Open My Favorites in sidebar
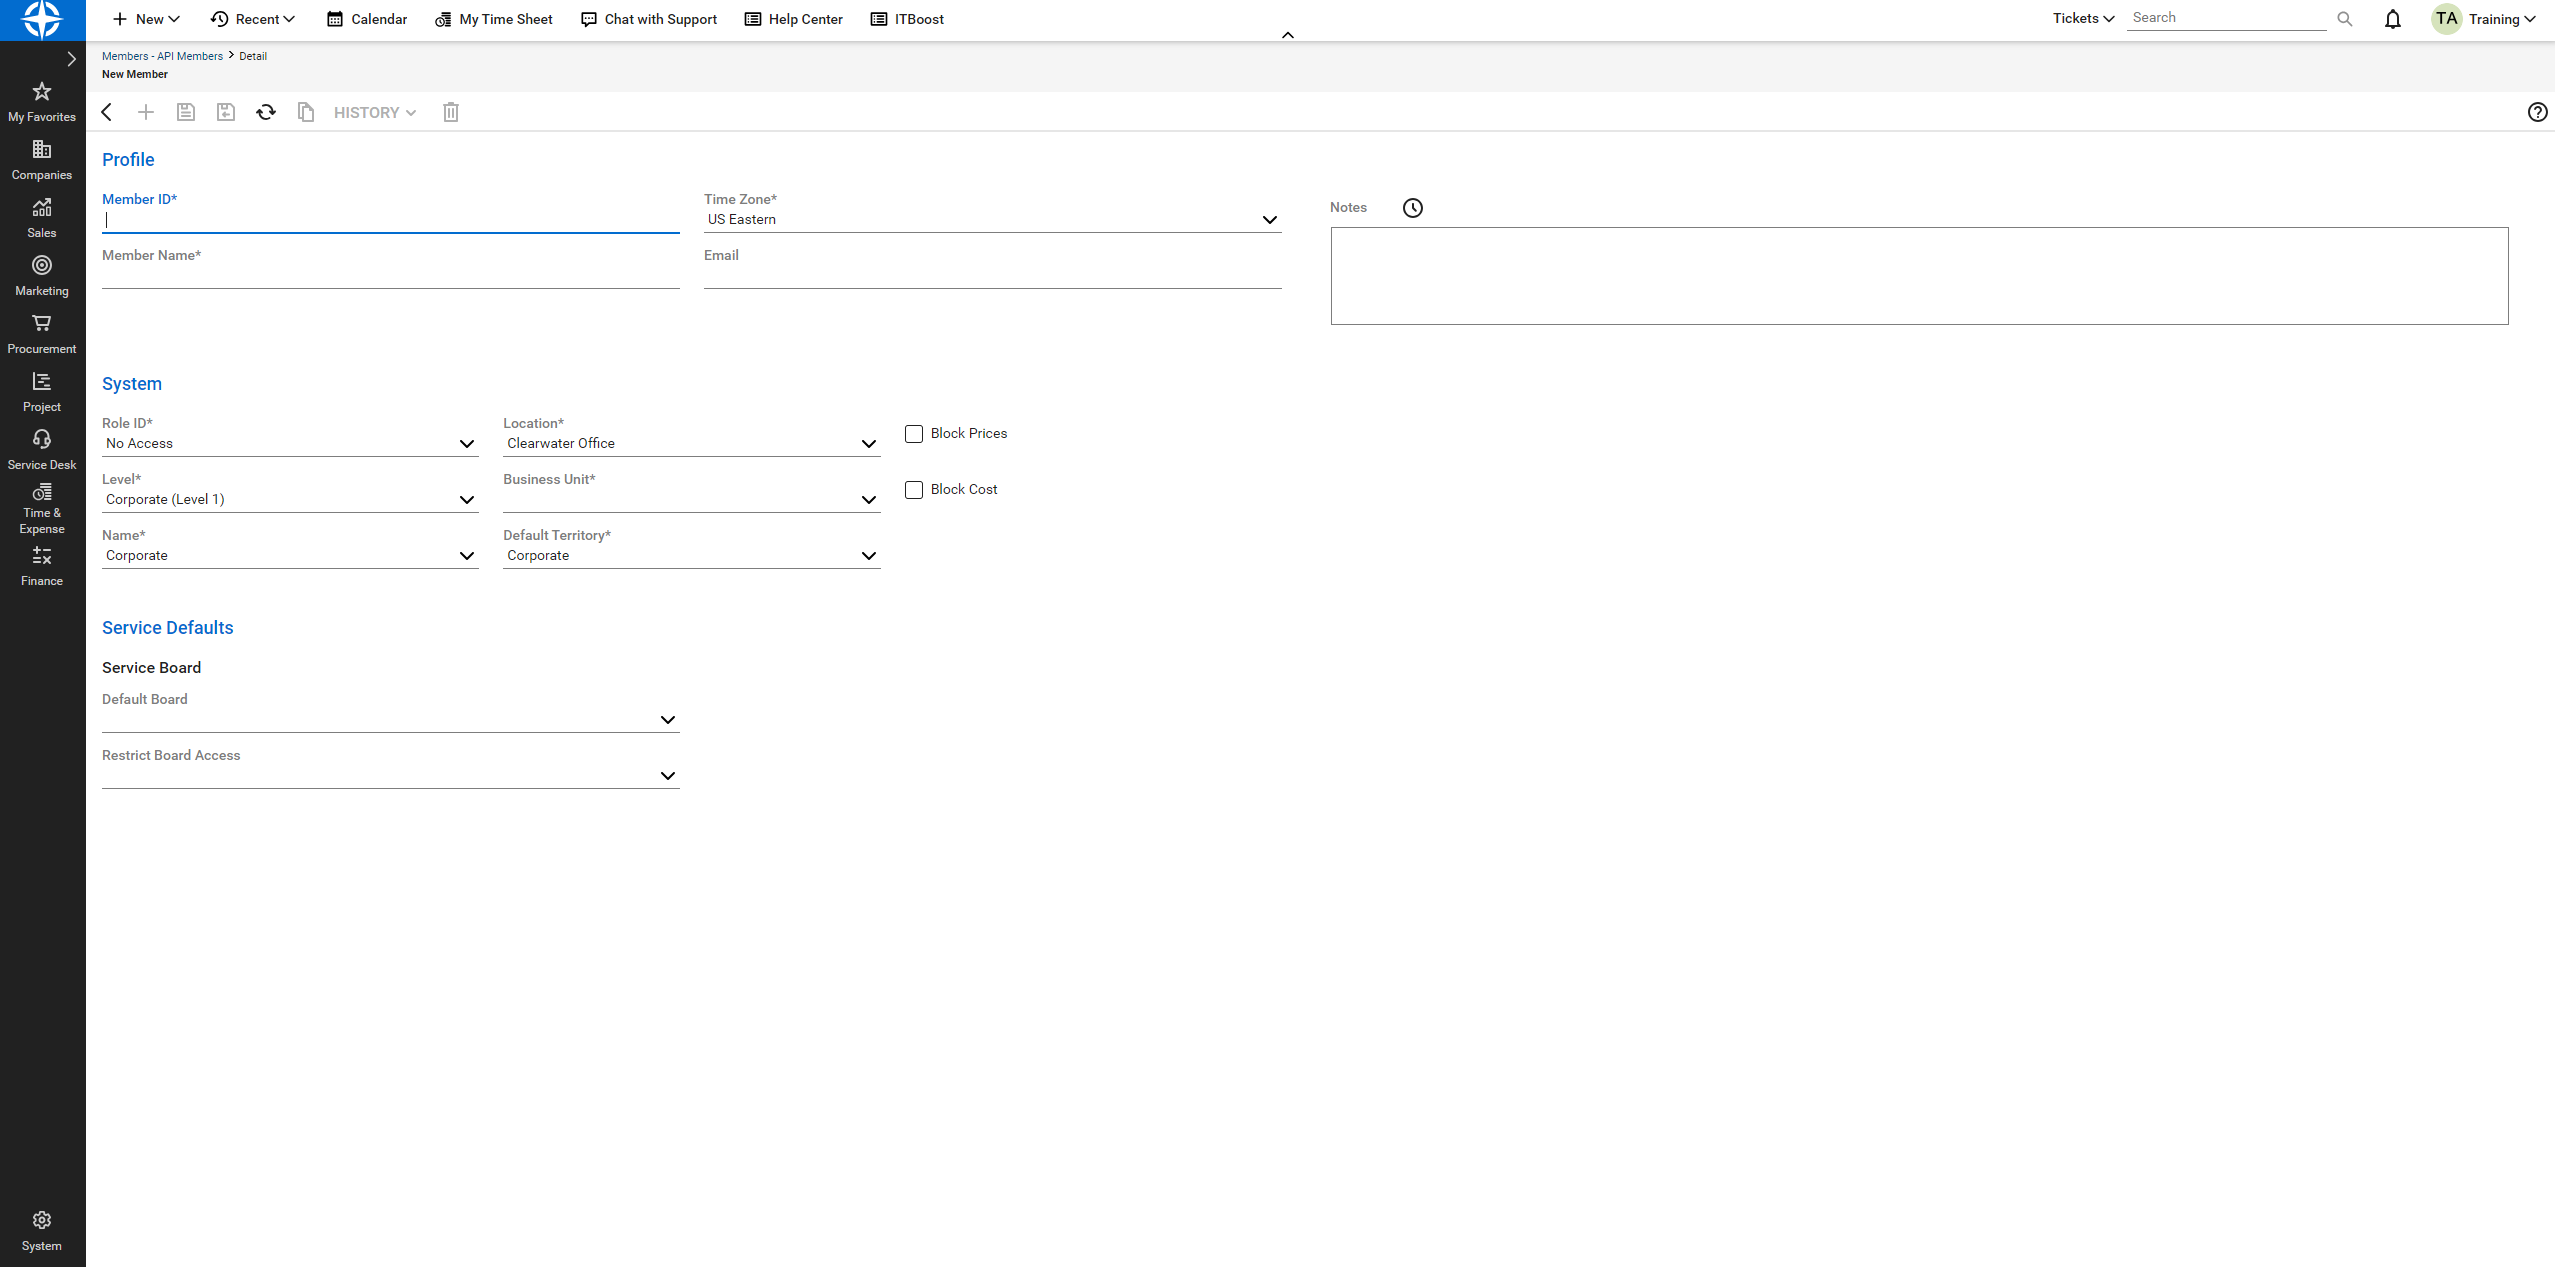 [42, 102]
